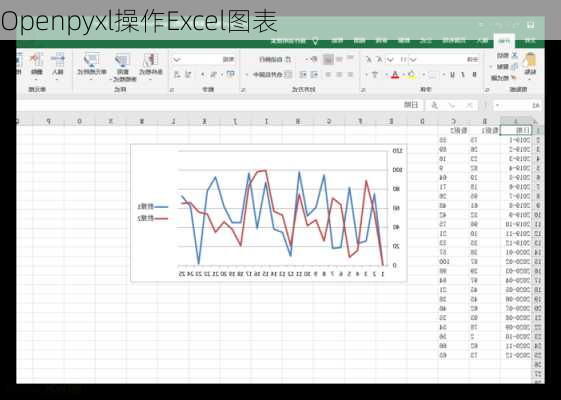Click the Insert Function fx icon
561x400 pixels.
434,105
